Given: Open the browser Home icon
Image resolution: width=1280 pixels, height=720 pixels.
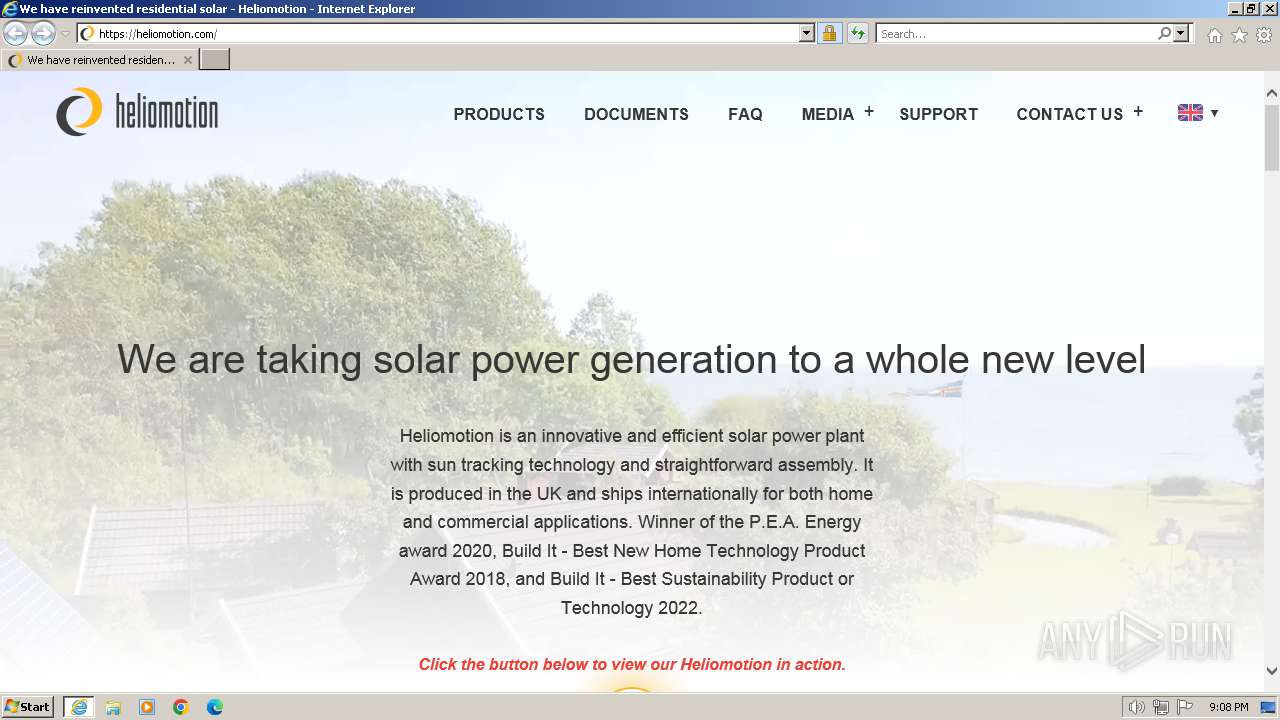Looking at the screenshot, I should (1214, 35).
